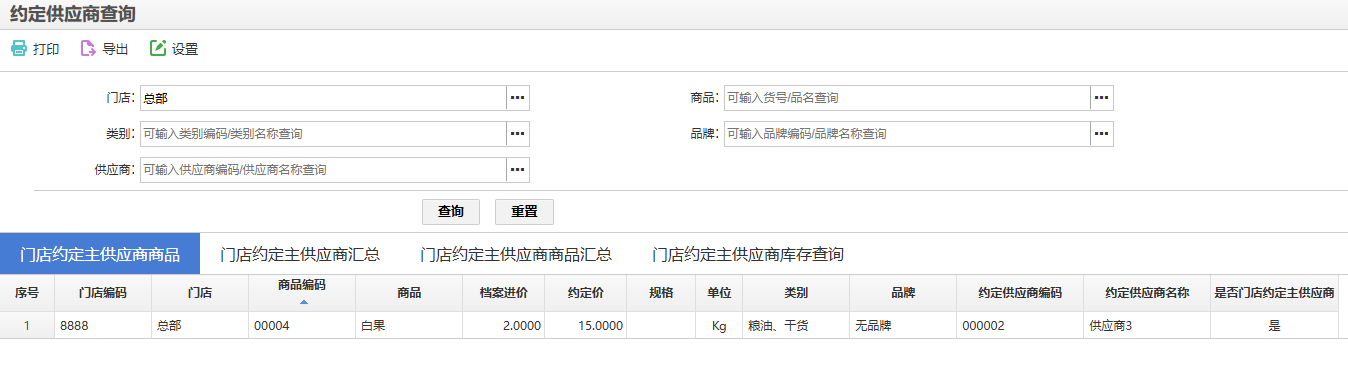The width and height of the screenshot is (1348, 379).
Task: Select the 门店约定主供应商商品 tab
Action: pyautogui.click(x=100, y=254)
